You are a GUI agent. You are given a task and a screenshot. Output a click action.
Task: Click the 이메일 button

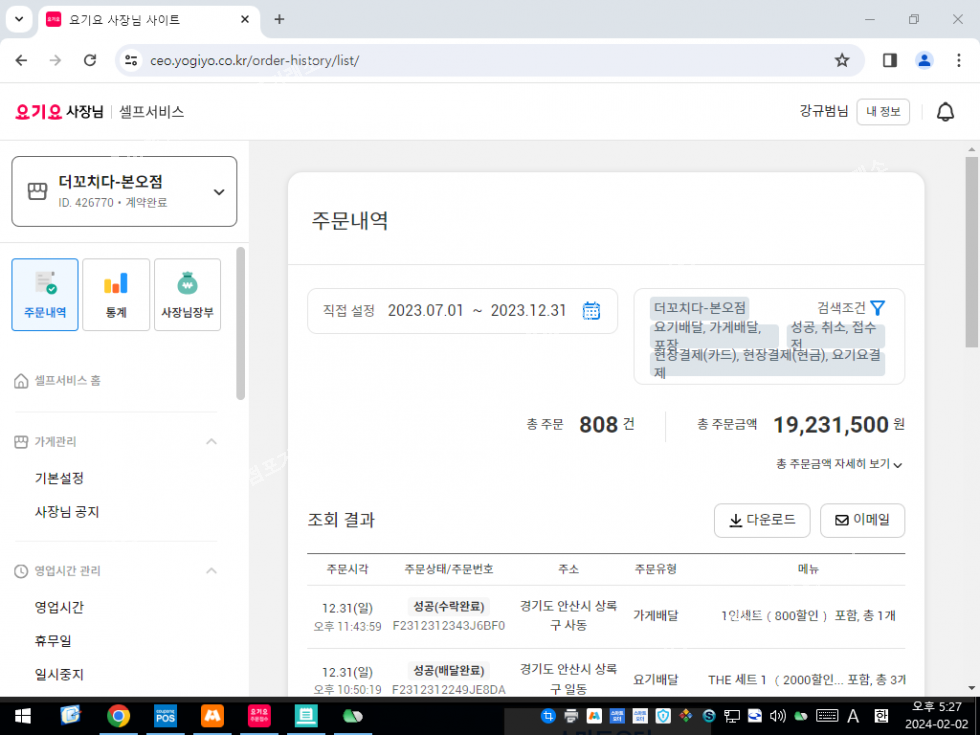[862, 520]
